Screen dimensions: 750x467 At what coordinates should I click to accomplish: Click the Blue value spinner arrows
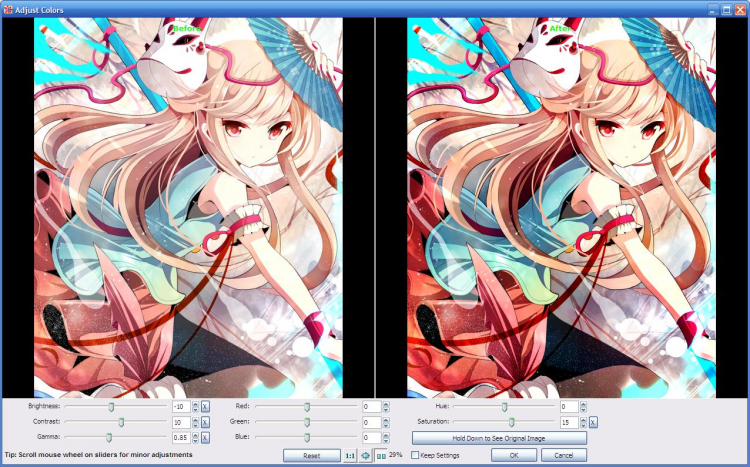386,437
